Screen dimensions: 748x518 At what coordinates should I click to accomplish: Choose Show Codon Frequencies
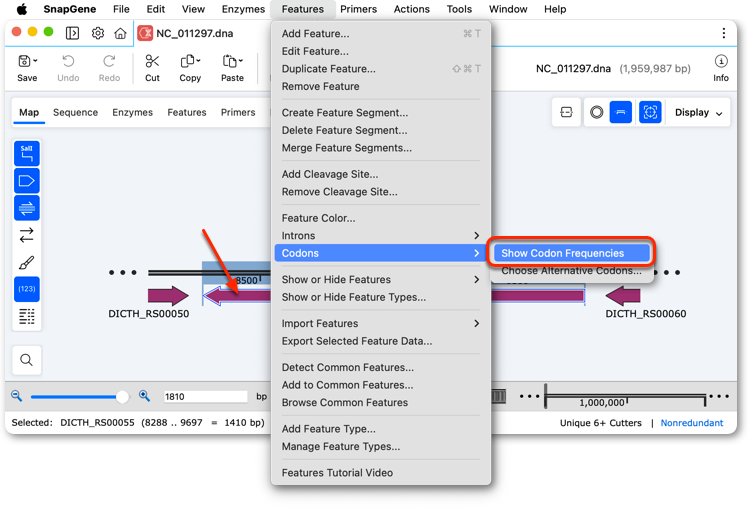(x=571, y=253)
